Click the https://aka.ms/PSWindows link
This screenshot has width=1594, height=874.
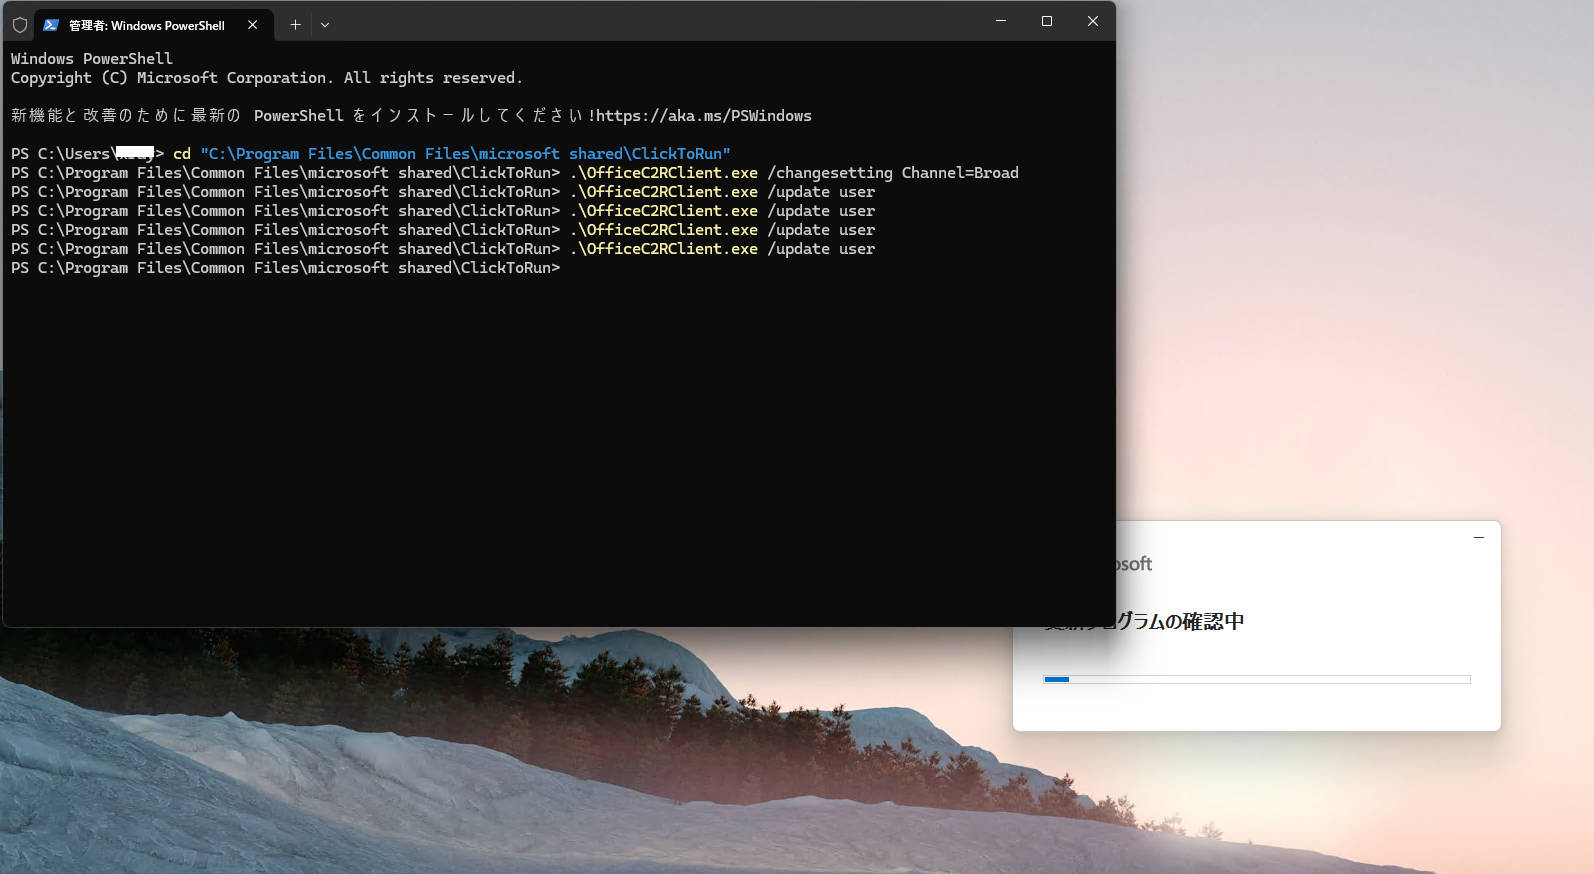703,116
